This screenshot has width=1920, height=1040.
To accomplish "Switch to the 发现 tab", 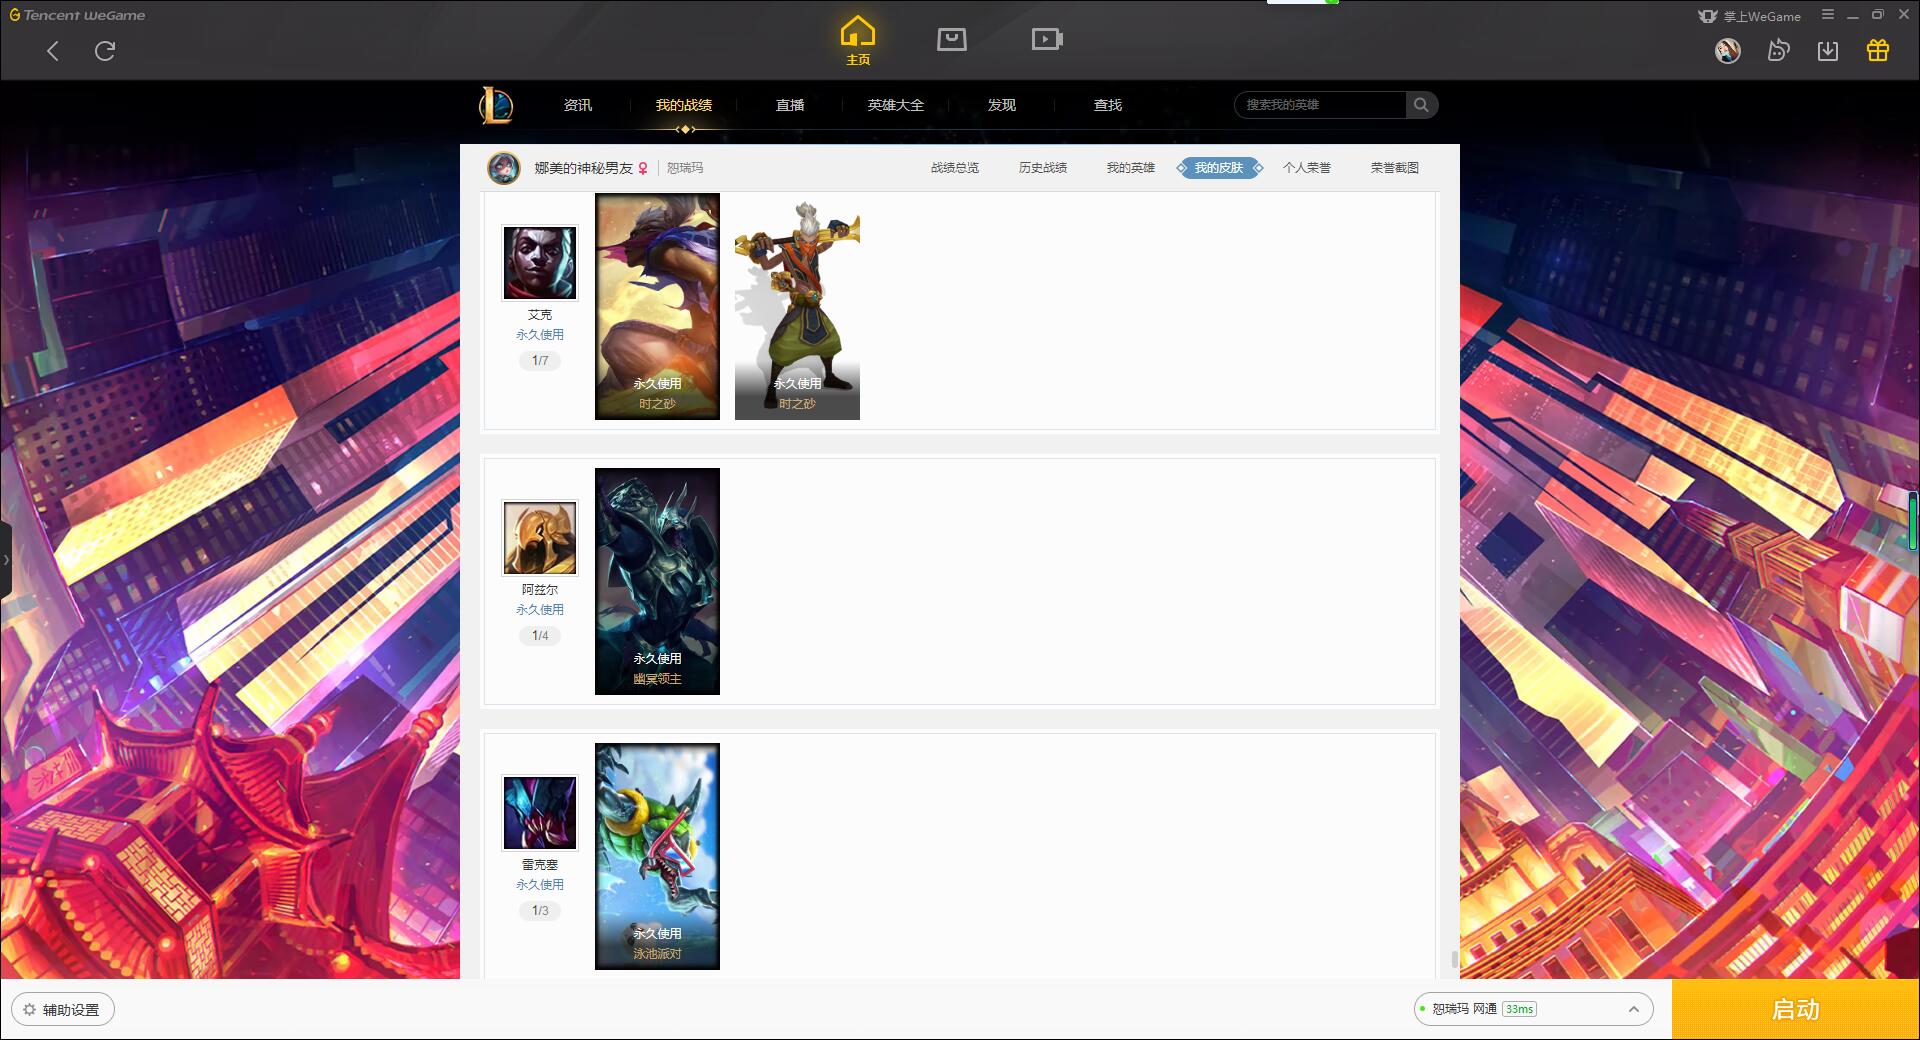I will [x=1002, y=105].
